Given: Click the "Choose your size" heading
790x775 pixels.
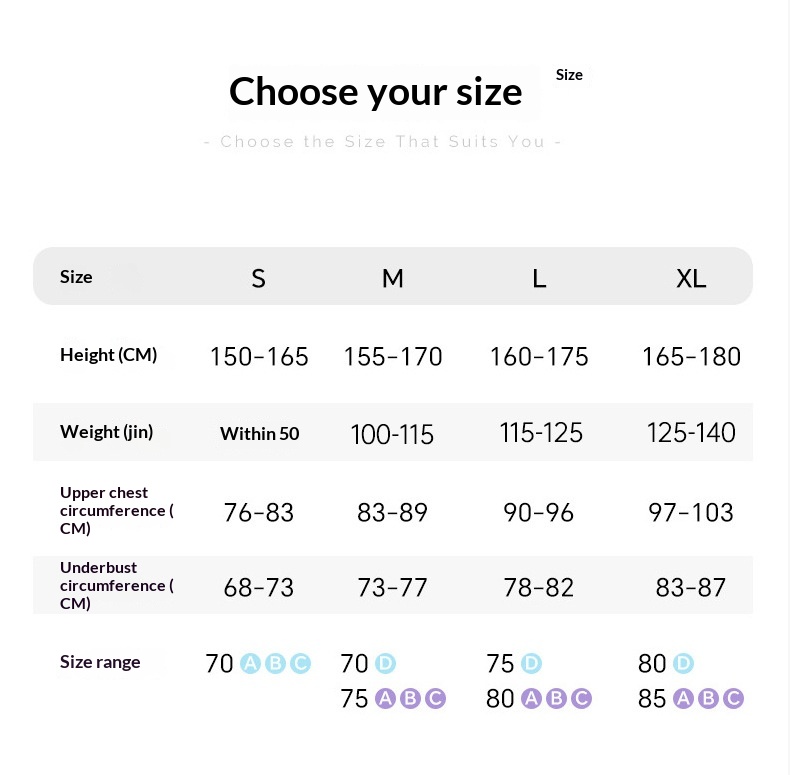Looking at the screenshot, I should coord(375,91).
